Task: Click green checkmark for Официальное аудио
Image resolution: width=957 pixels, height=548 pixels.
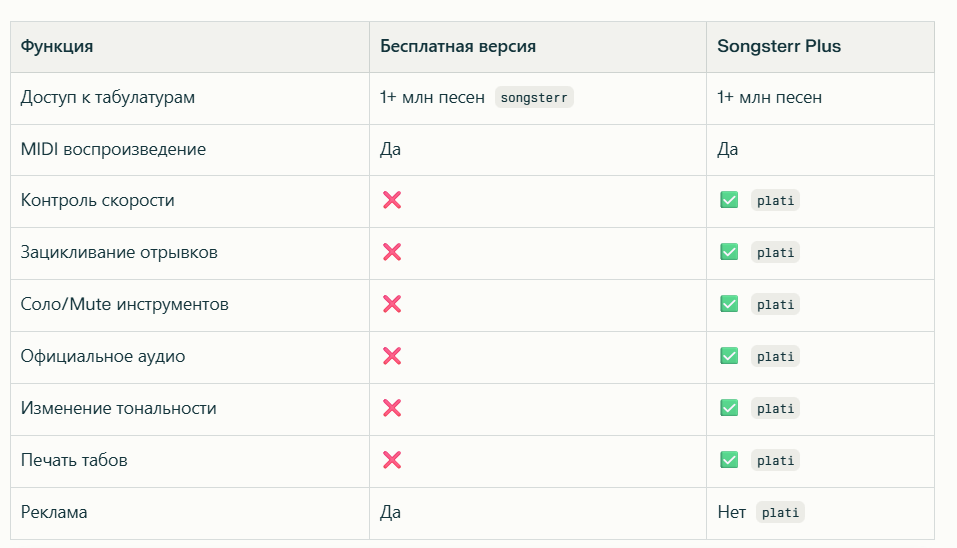Action: (729, 356)
